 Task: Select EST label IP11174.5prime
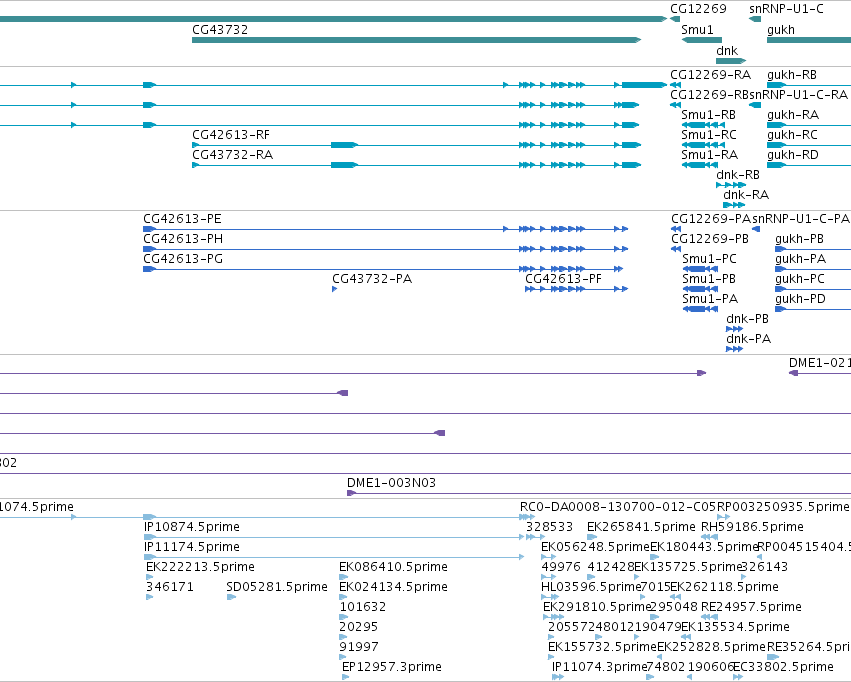[x=192, y=547]
